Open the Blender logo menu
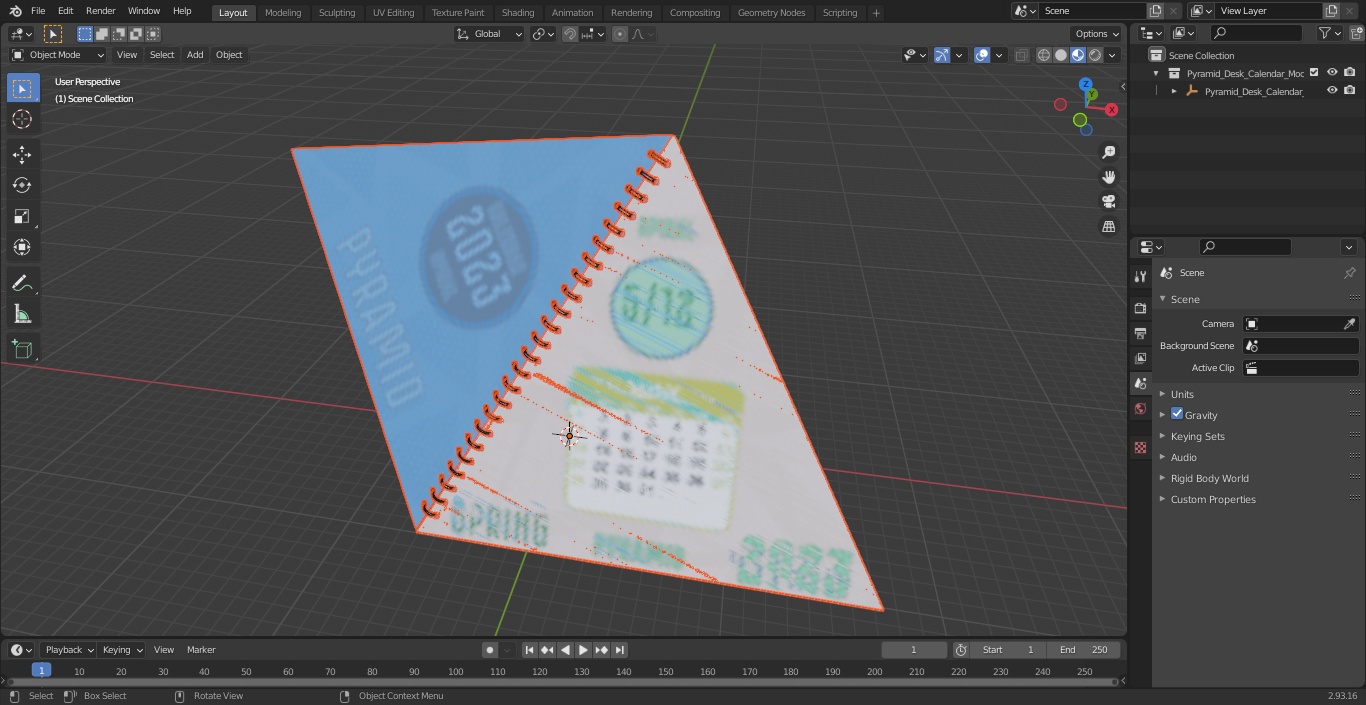This screenshot has height=705, width=1366. (15, 11)
